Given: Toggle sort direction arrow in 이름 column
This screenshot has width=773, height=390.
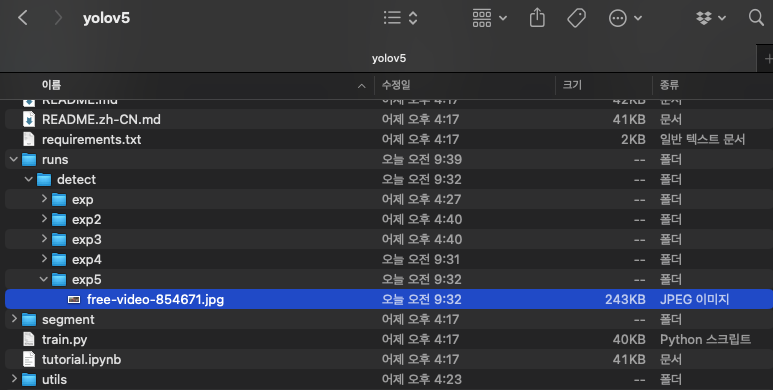Looking at the screenshot, I should [361, 86].
